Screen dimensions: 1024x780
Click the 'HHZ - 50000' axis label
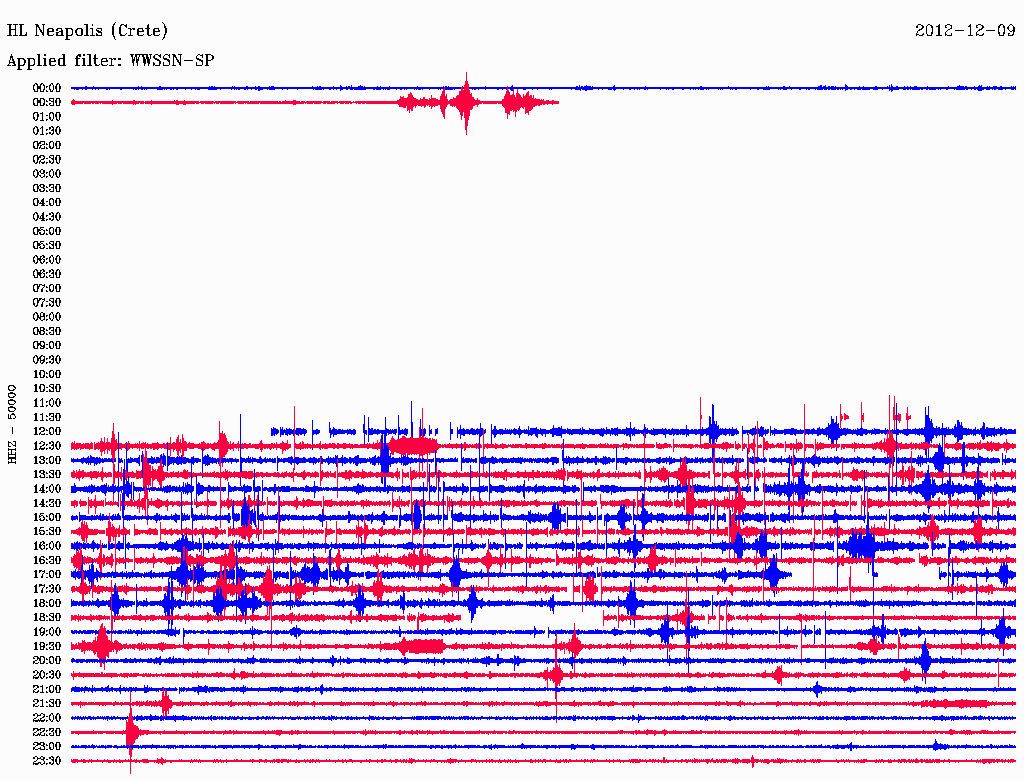(x=12, y=425)
